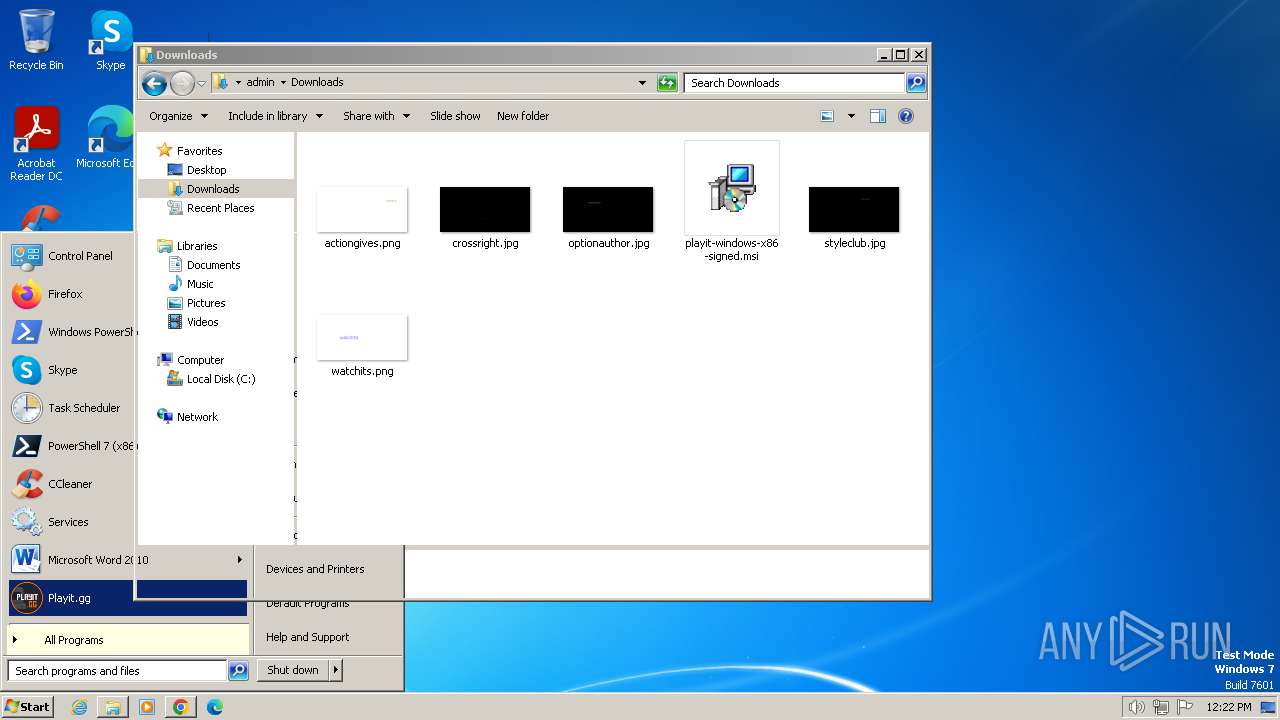Screen dimensions: 1280x720
Task: Open the Music library
Action: click(x=200, y=284)
